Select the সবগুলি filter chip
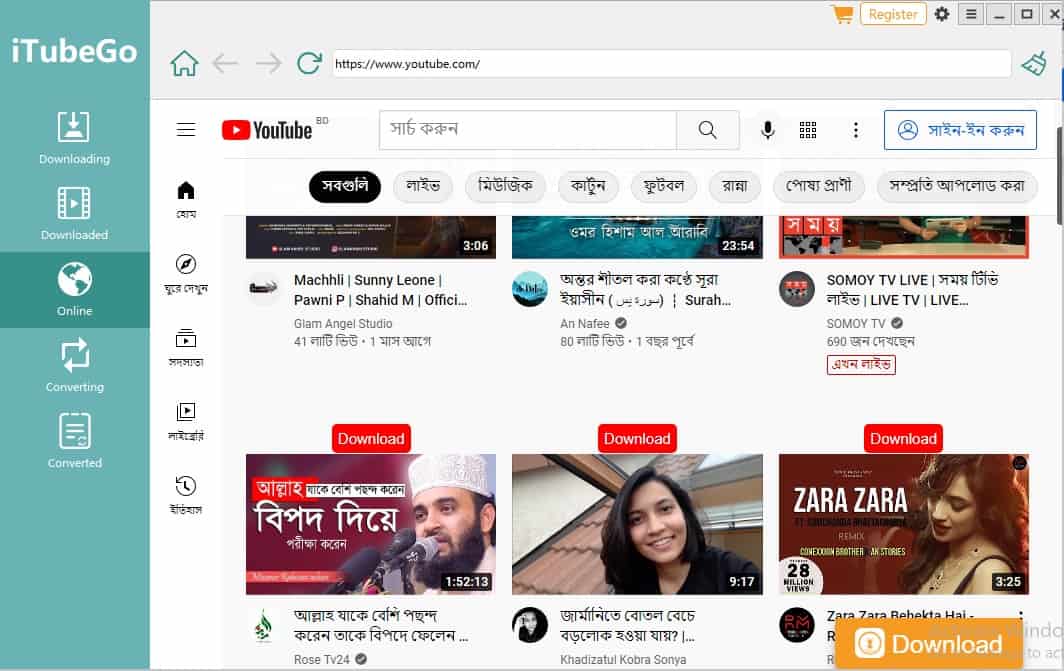 coord(345,187)
